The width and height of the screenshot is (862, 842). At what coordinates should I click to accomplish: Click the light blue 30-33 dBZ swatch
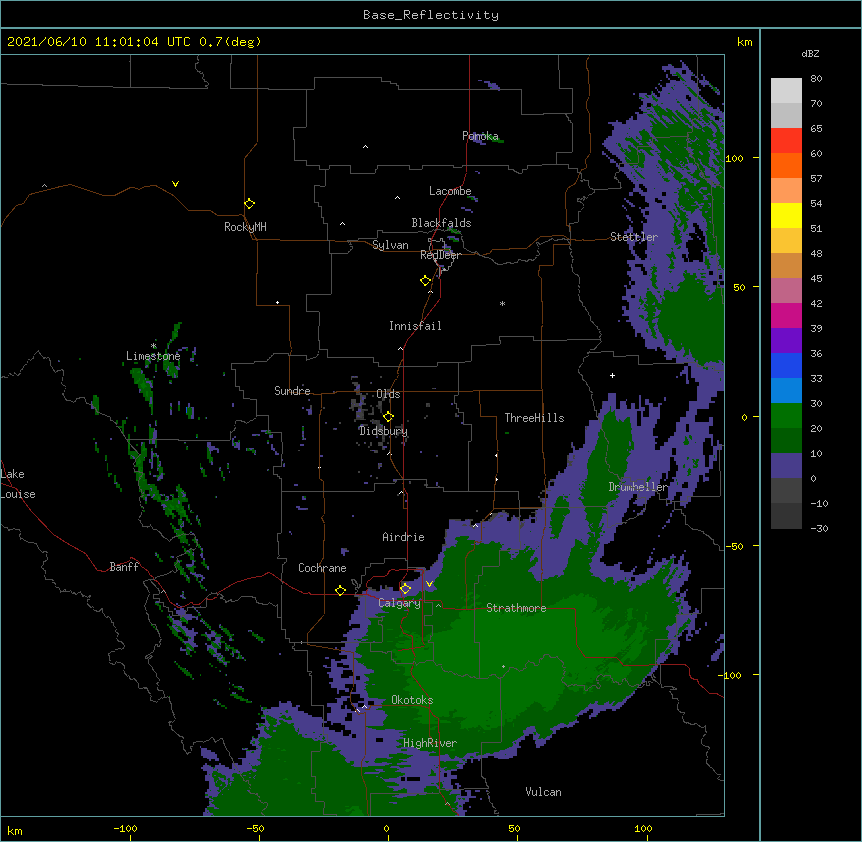[x=786, y=391]
